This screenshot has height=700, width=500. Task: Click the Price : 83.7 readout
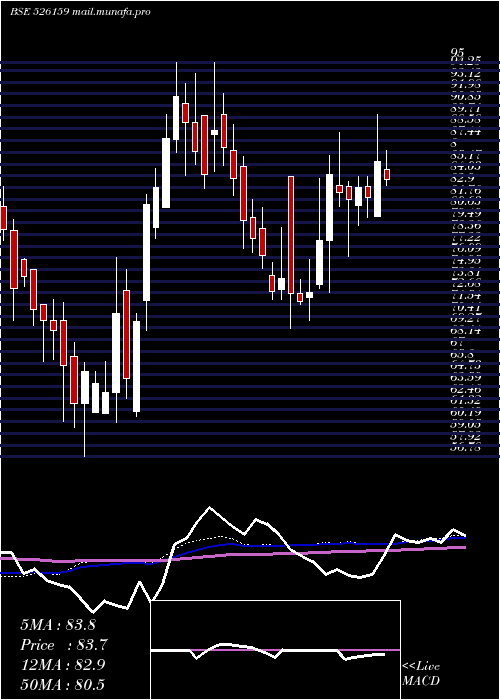click(x=64, y=645)
